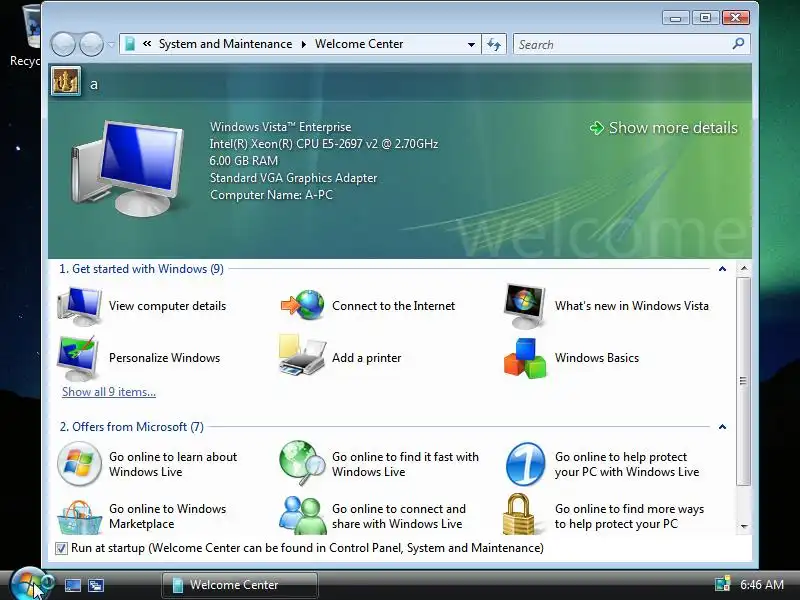
Task: Click Switch between windows quick launch icon
Action: click(x=96, y=585)
